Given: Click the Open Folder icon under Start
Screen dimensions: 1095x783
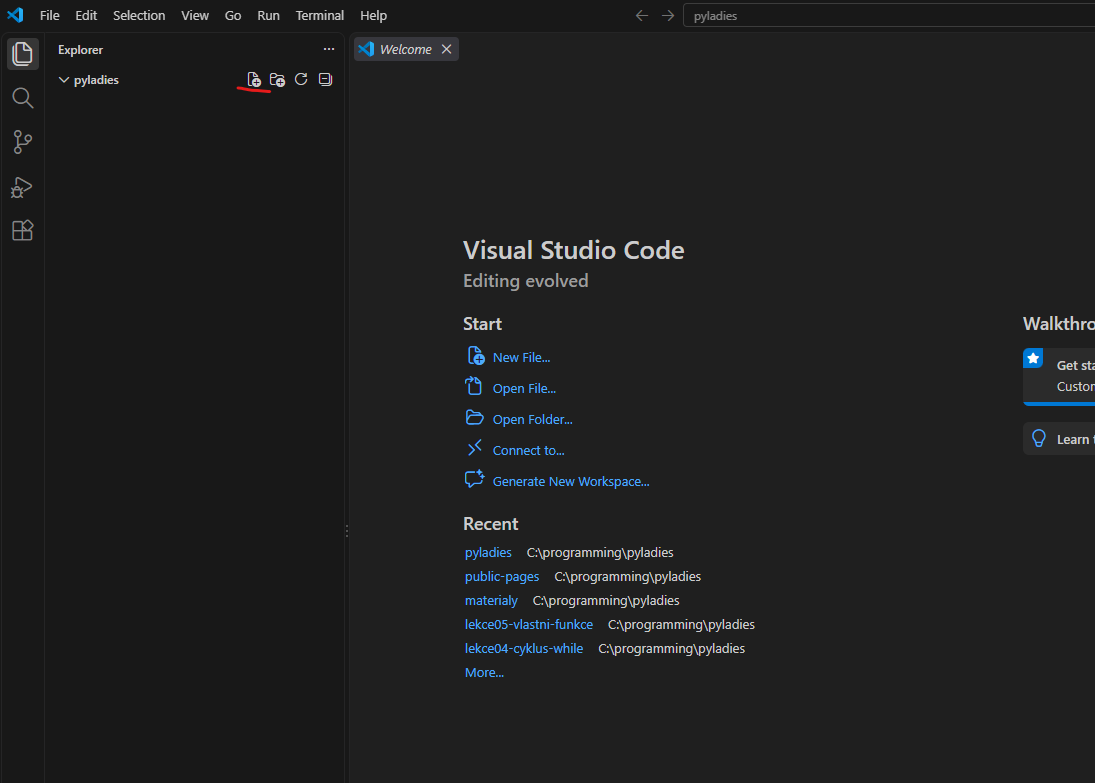Looking at the screenshot, I should (x=474, y=418).
